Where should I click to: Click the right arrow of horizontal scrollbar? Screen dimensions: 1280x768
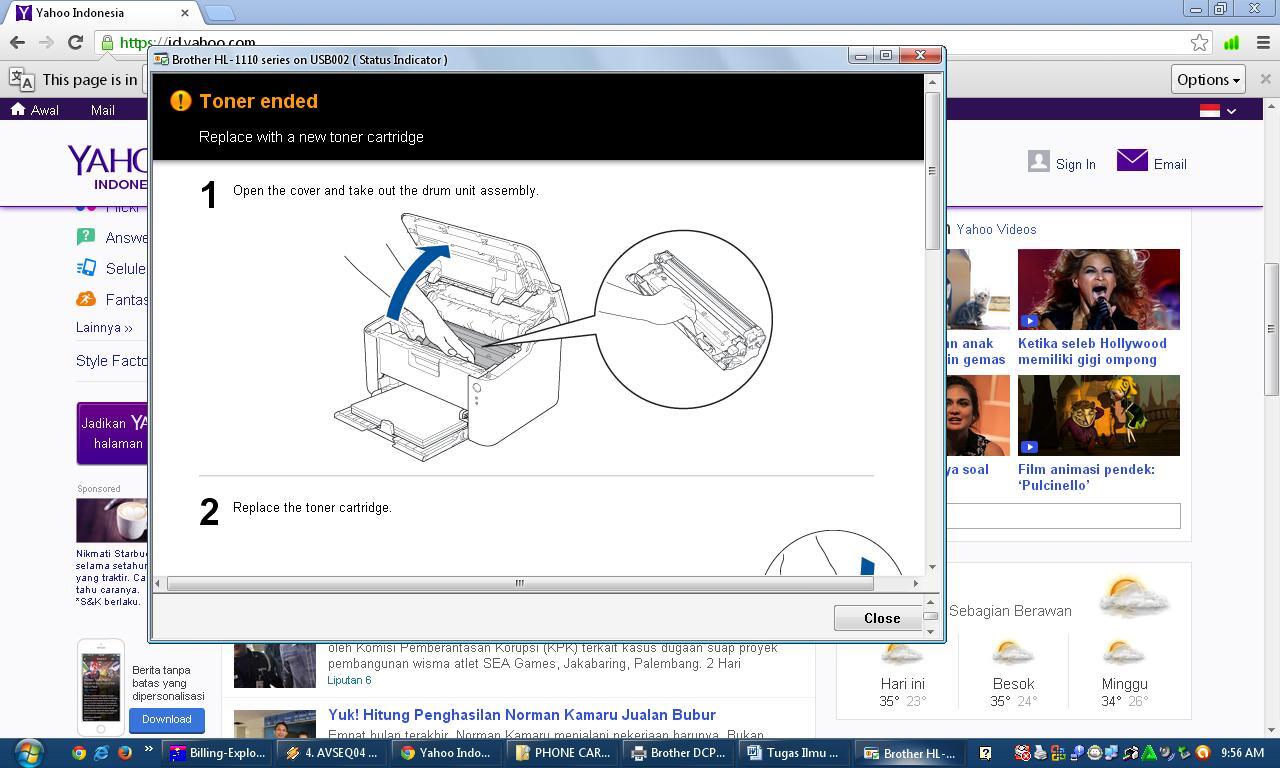pos(915,583)
